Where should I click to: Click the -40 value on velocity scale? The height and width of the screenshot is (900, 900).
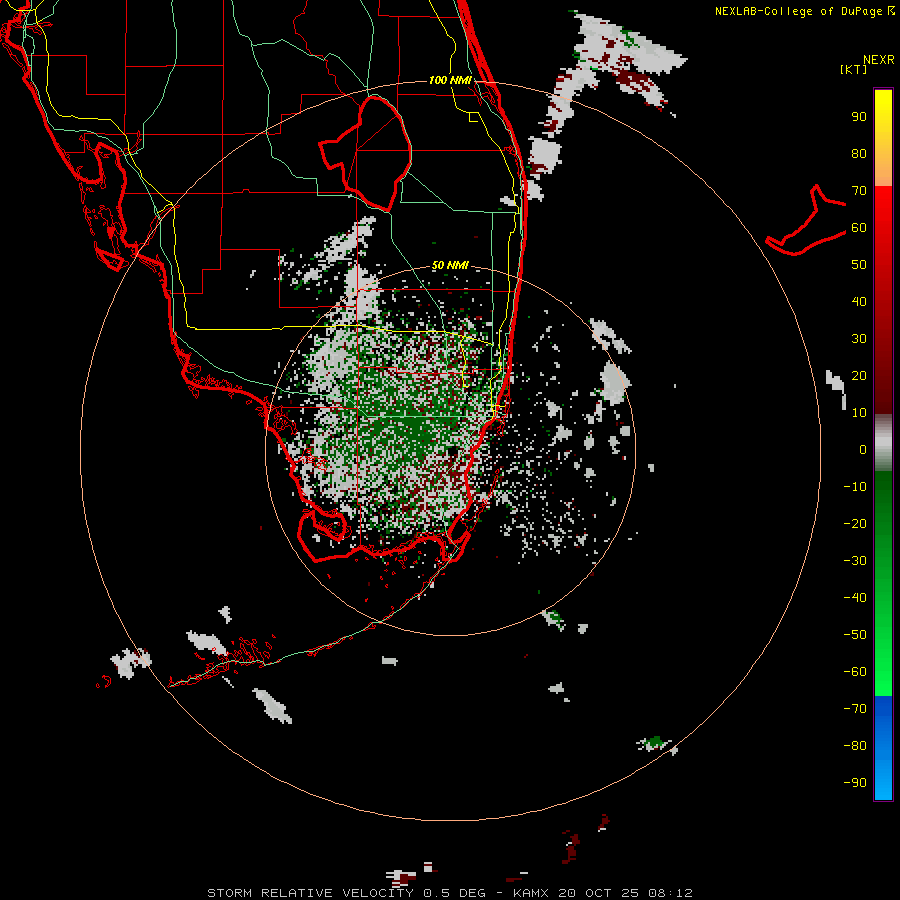pyautogui.click(x=855, y=598)
